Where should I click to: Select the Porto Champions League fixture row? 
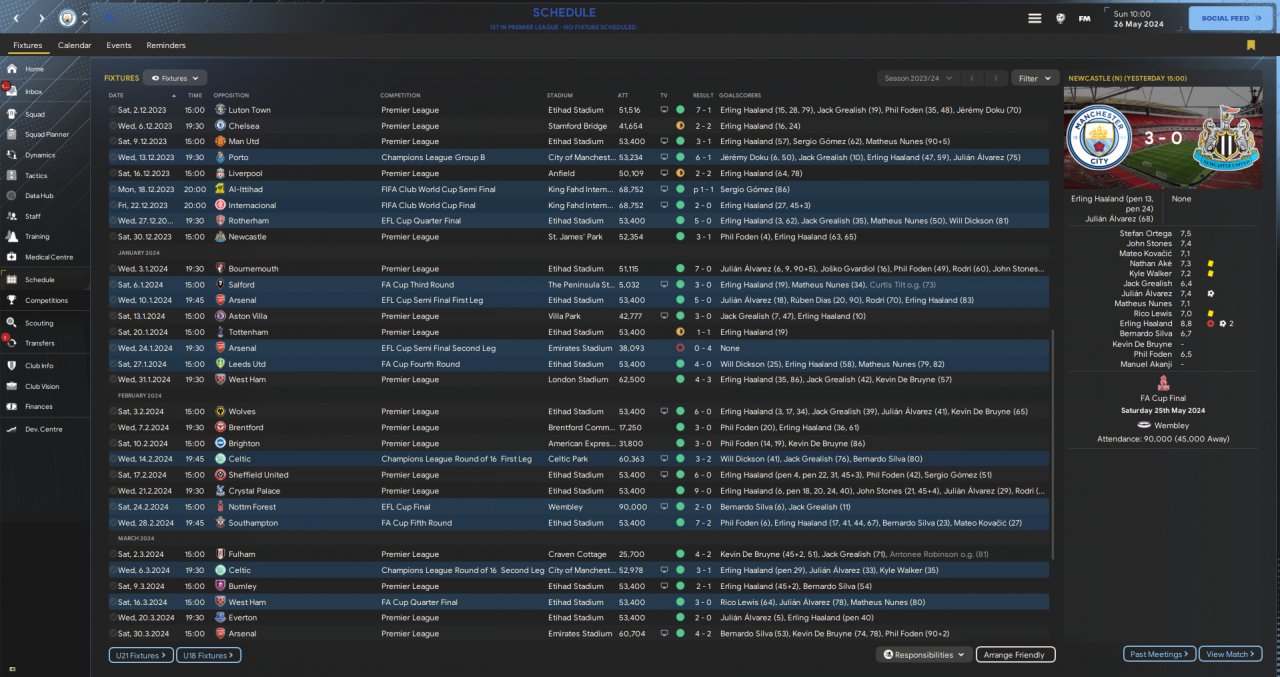pyautogui.click(x=578, y=157)
